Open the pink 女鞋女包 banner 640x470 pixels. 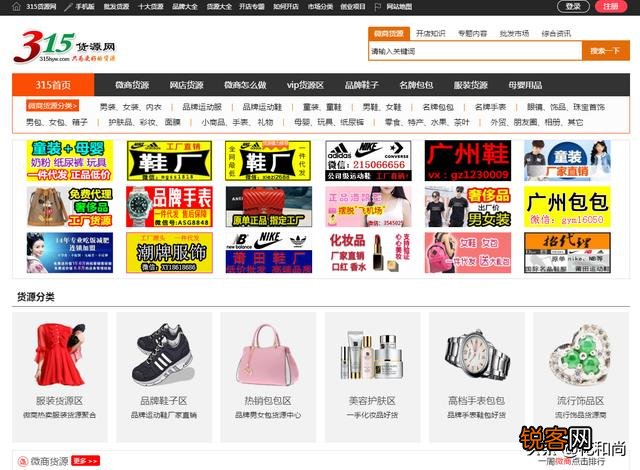tap(468, 253)
